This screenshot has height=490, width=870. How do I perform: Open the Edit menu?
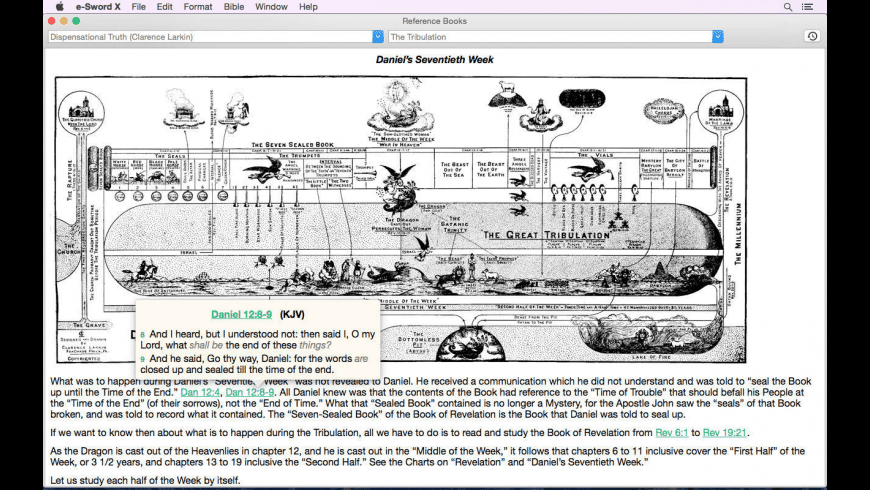164,7
